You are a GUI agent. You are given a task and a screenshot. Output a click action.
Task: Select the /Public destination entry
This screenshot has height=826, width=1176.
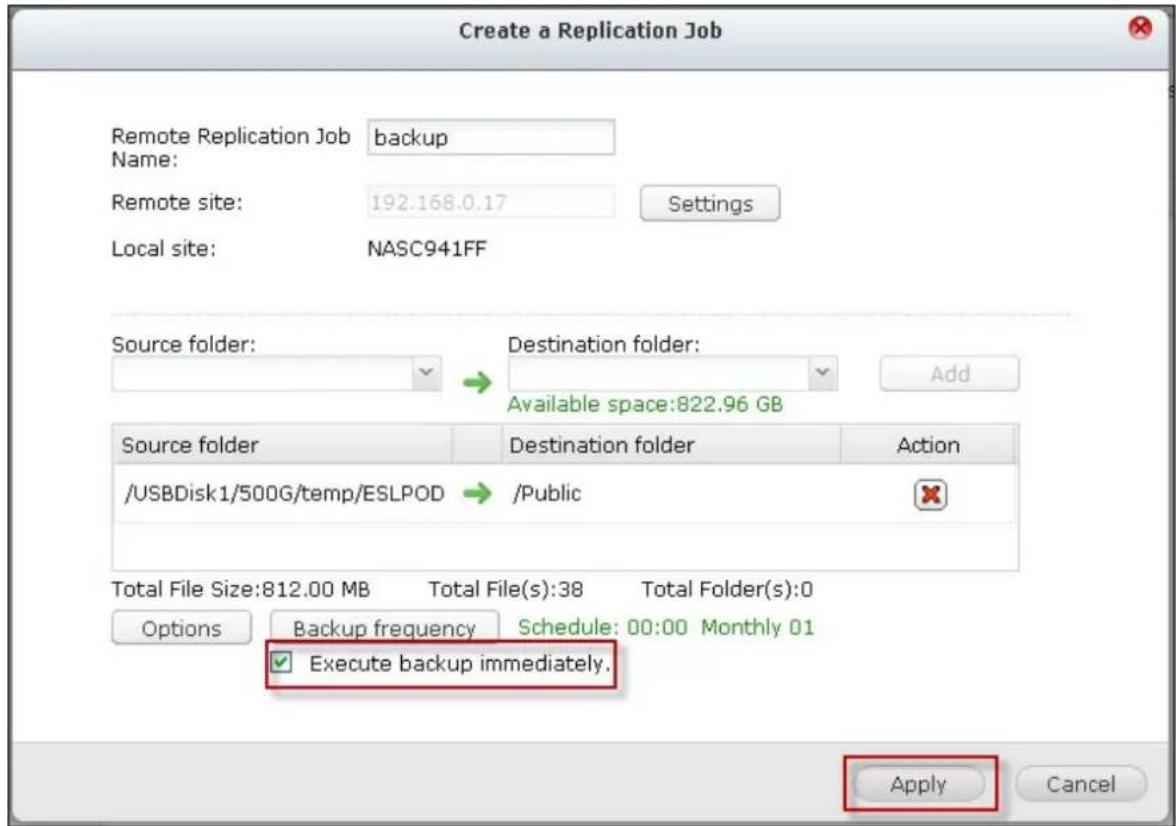pyautogui.click(x=547, y=493)
